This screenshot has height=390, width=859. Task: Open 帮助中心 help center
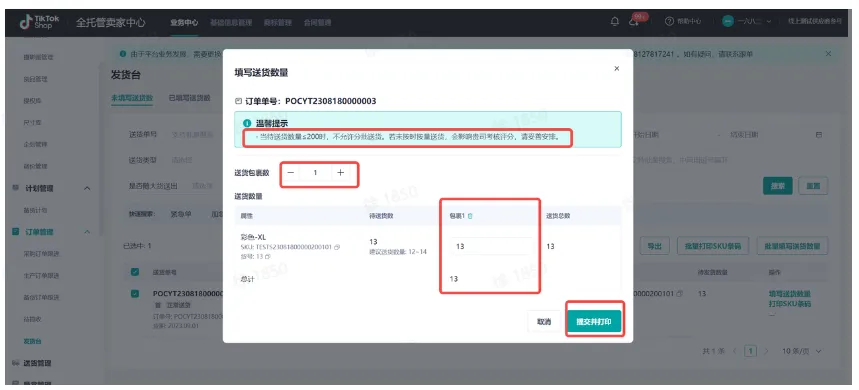[683, 22]
